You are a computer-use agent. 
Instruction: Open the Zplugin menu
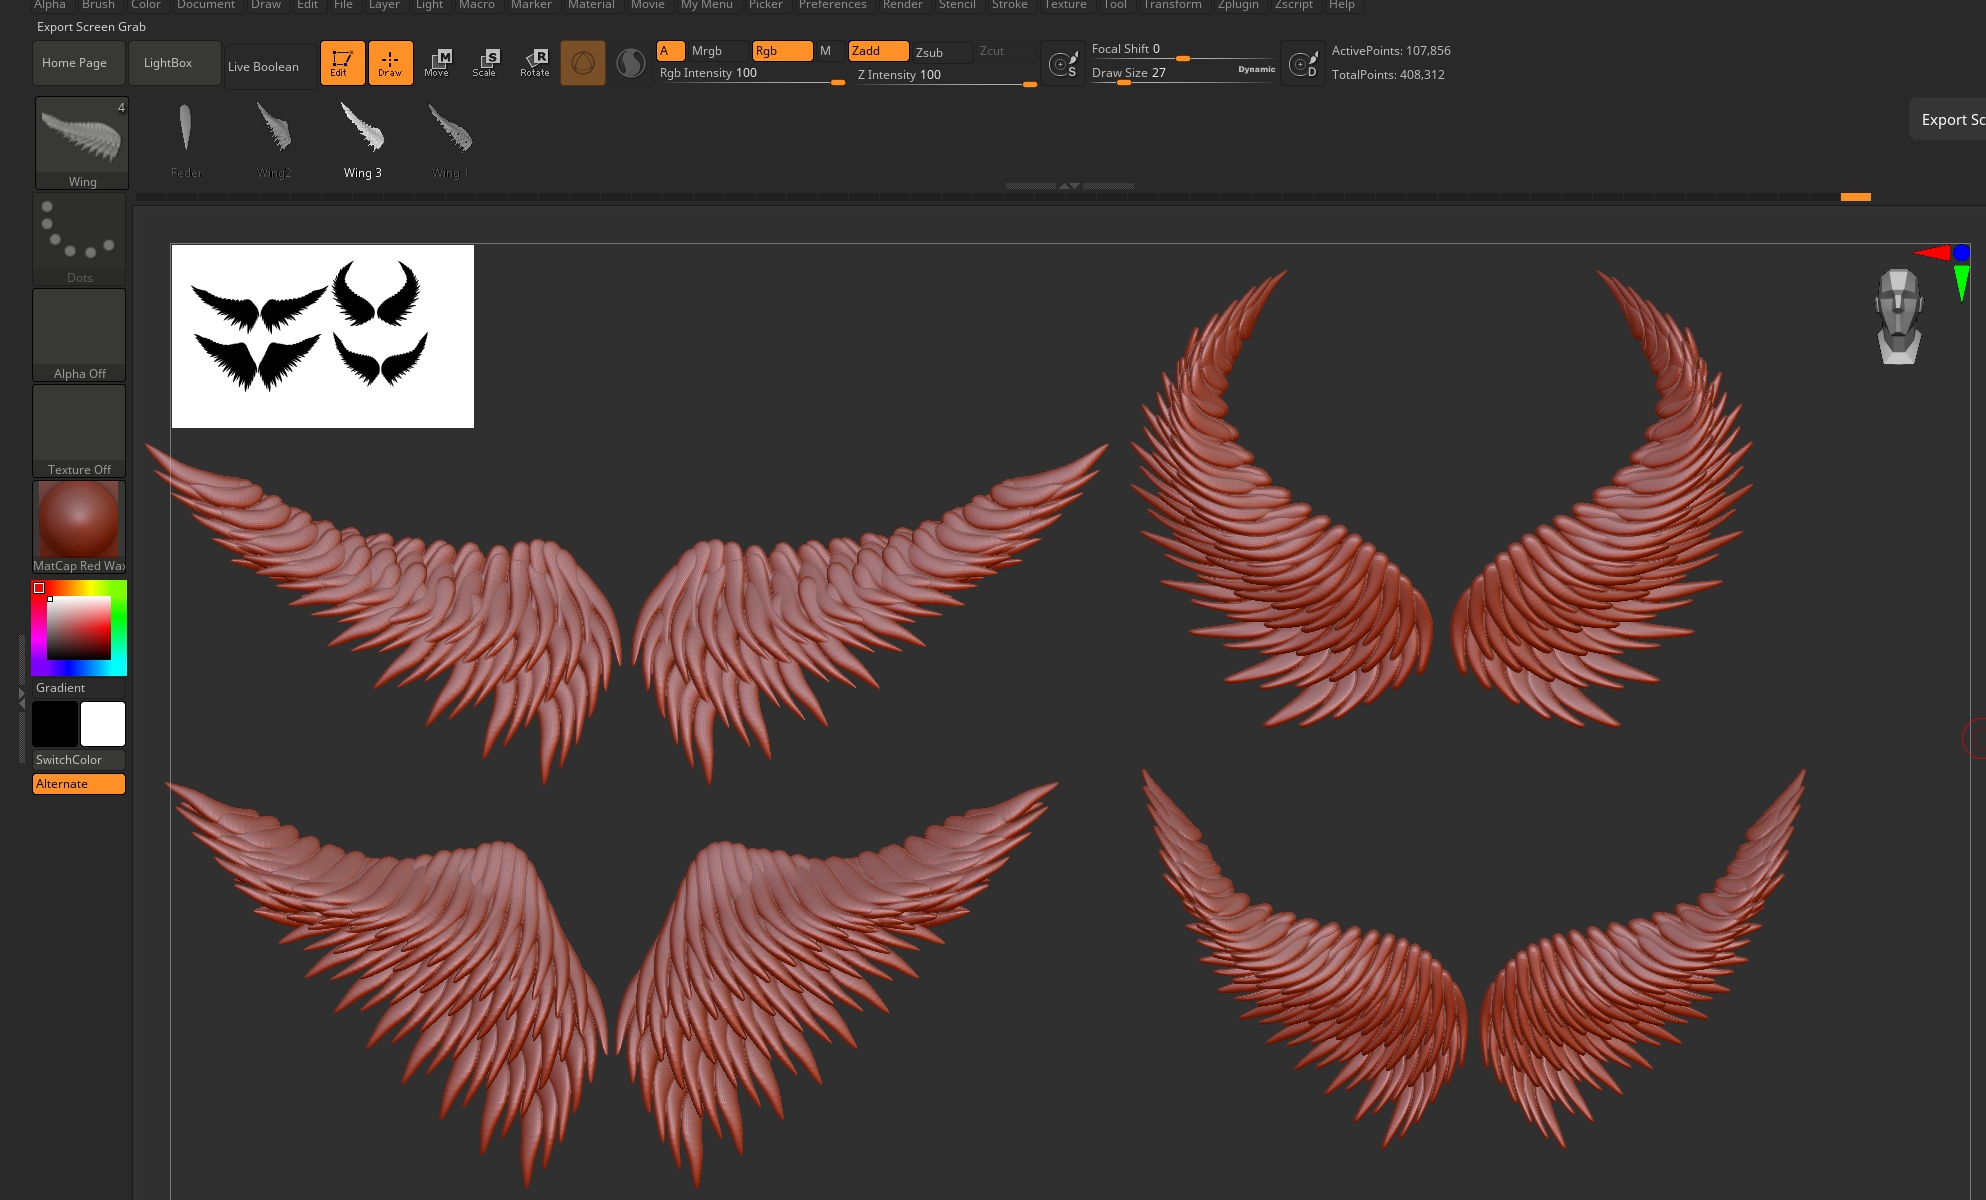[x=1237, y=5]
